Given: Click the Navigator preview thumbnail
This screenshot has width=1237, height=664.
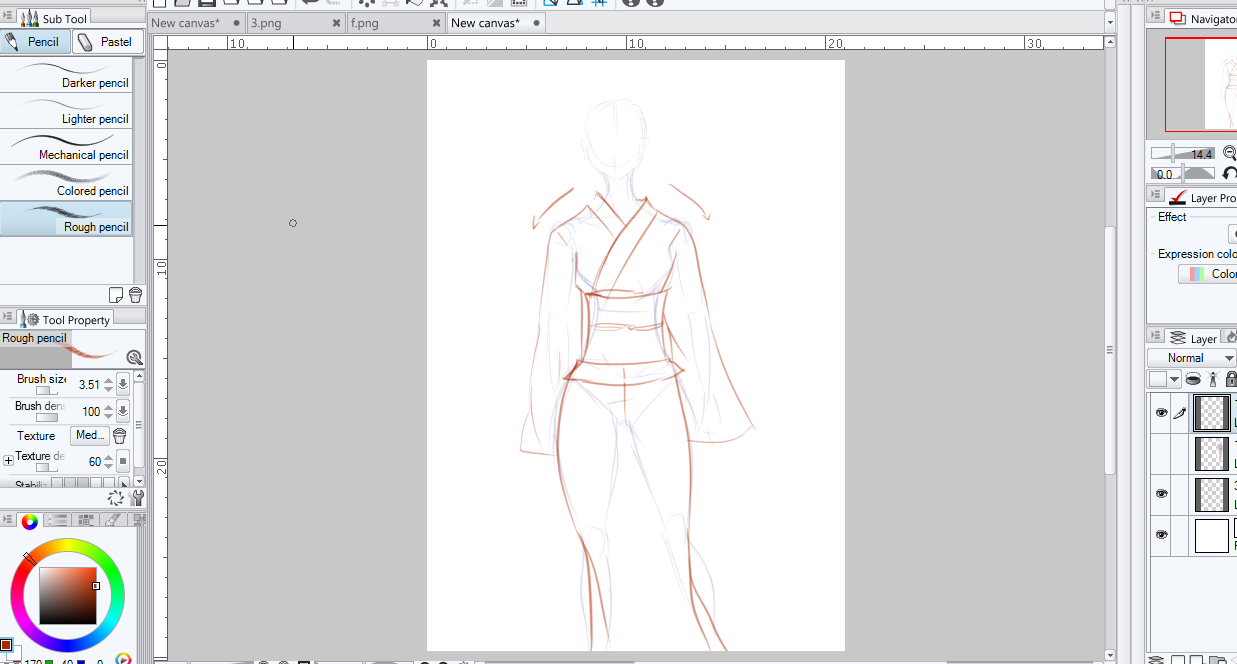Looking at the screenshot, I should pyautogui.click(x=1201, y=83).
